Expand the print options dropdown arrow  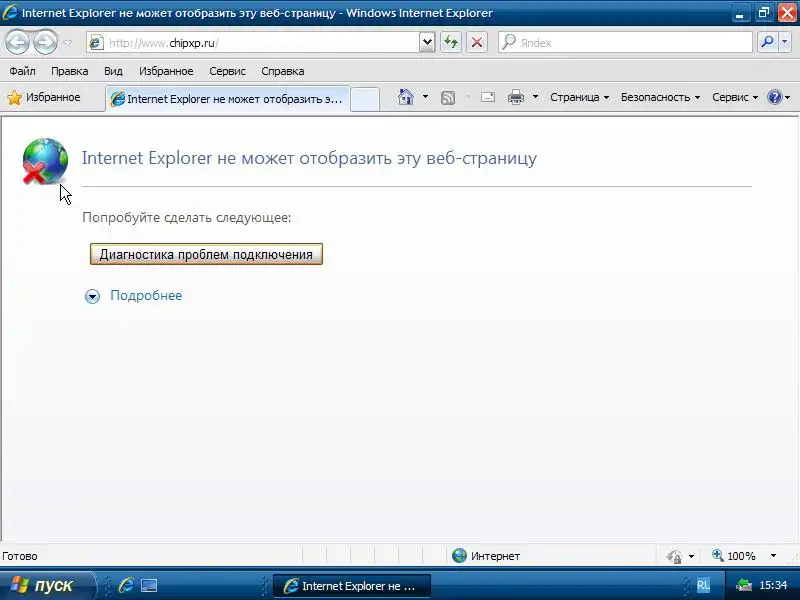coord(535,97)
